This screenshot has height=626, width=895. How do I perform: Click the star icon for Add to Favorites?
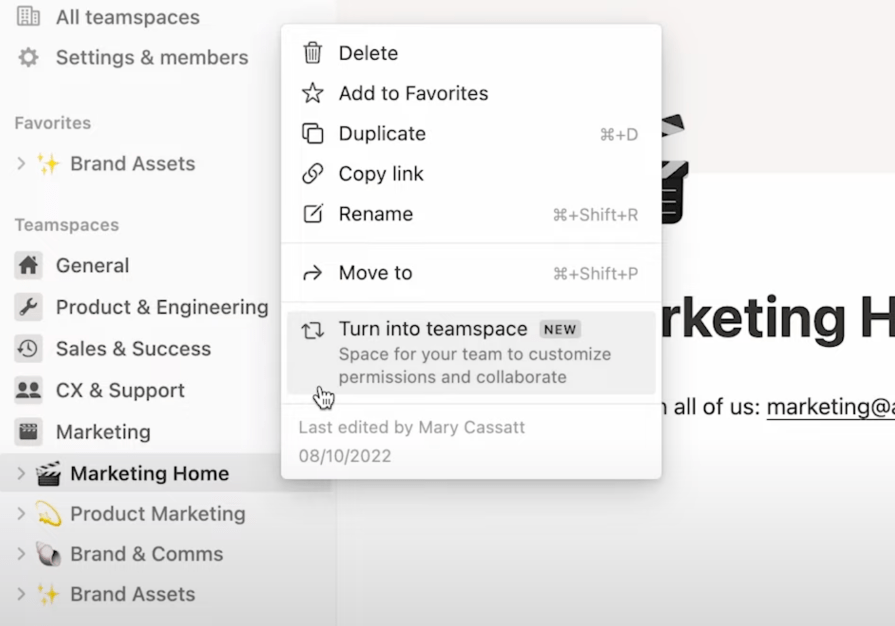click(313, 93)
